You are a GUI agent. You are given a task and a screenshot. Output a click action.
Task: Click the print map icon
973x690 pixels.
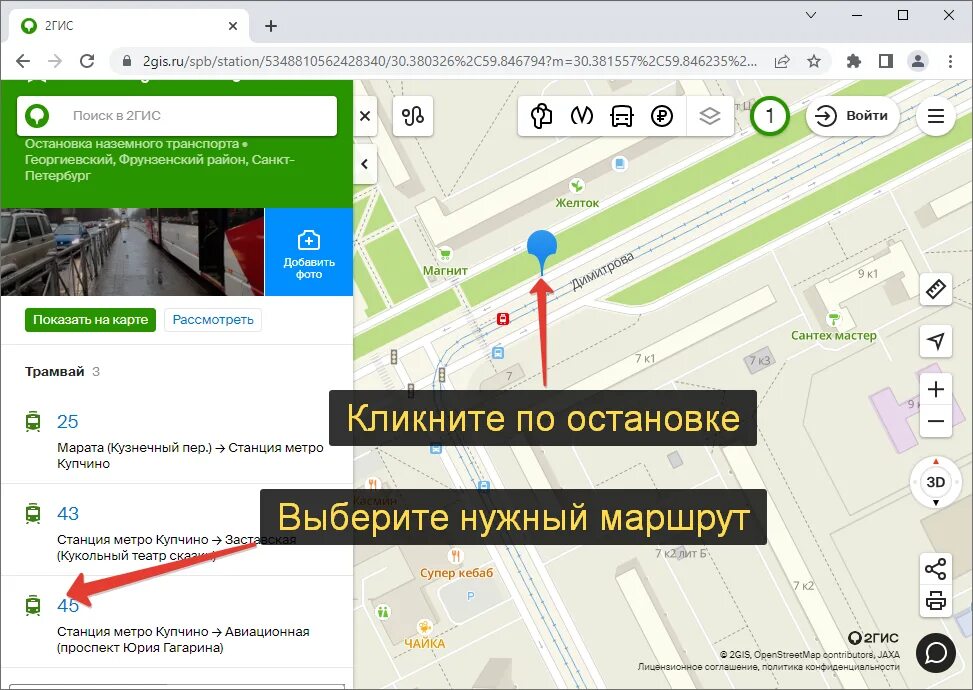(936, 601)
